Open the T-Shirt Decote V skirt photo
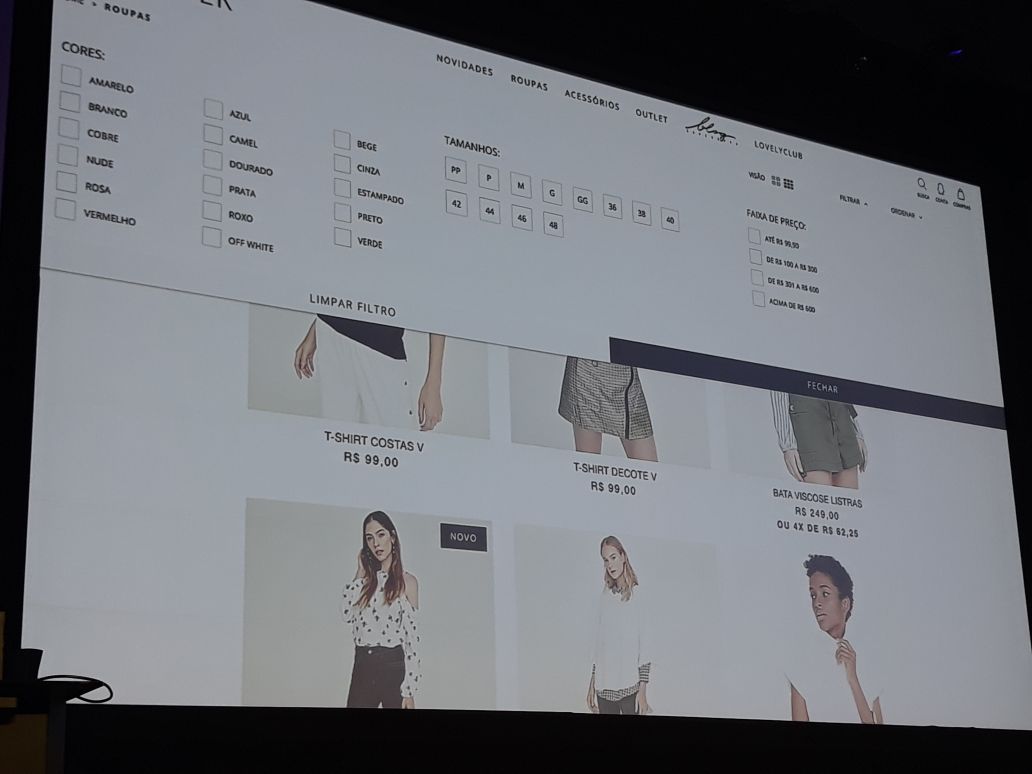The width and height of the screenshot is (1032, 774). click(609, 407)
